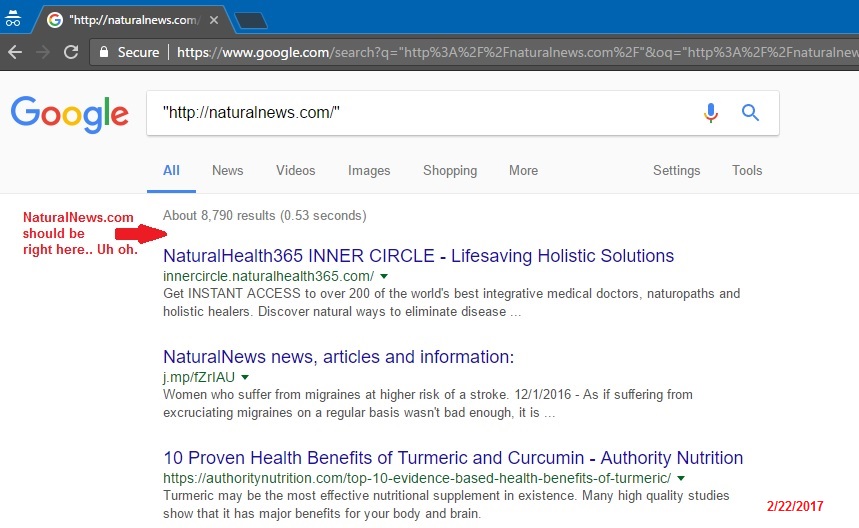This screenshot has height=528, width=859.
Task: Click the 'About 8,790 results' text
Action: (x=265, y=216)
